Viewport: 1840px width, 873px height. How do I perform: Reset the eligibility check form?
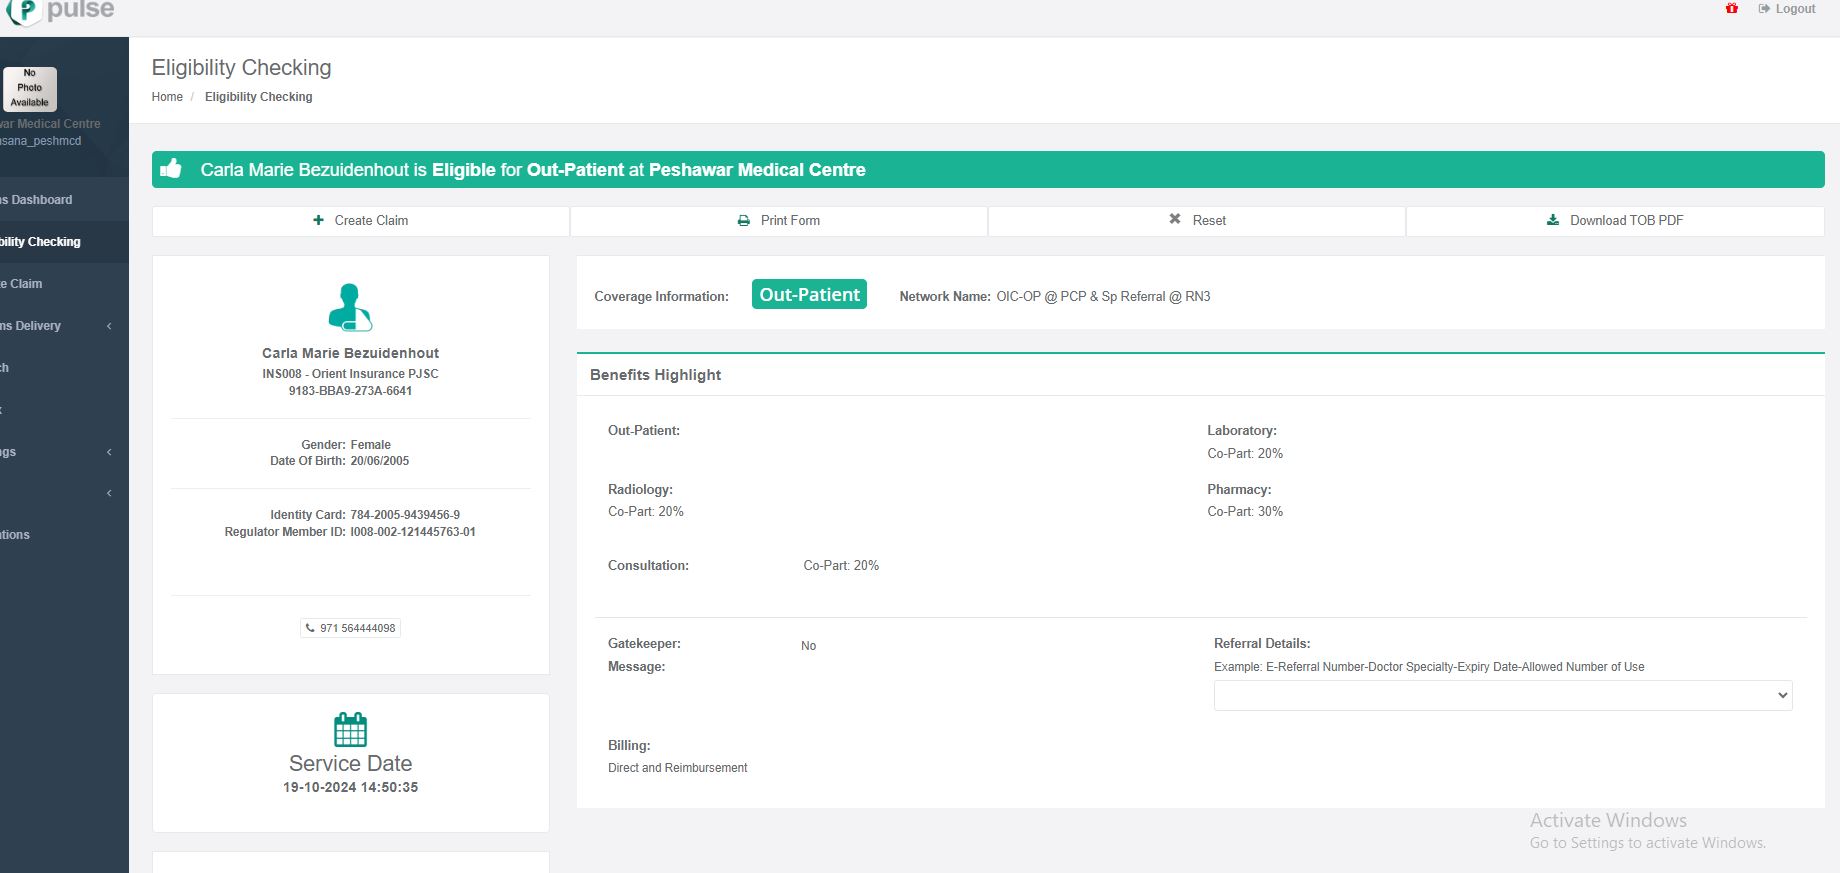pos(1197,221)
